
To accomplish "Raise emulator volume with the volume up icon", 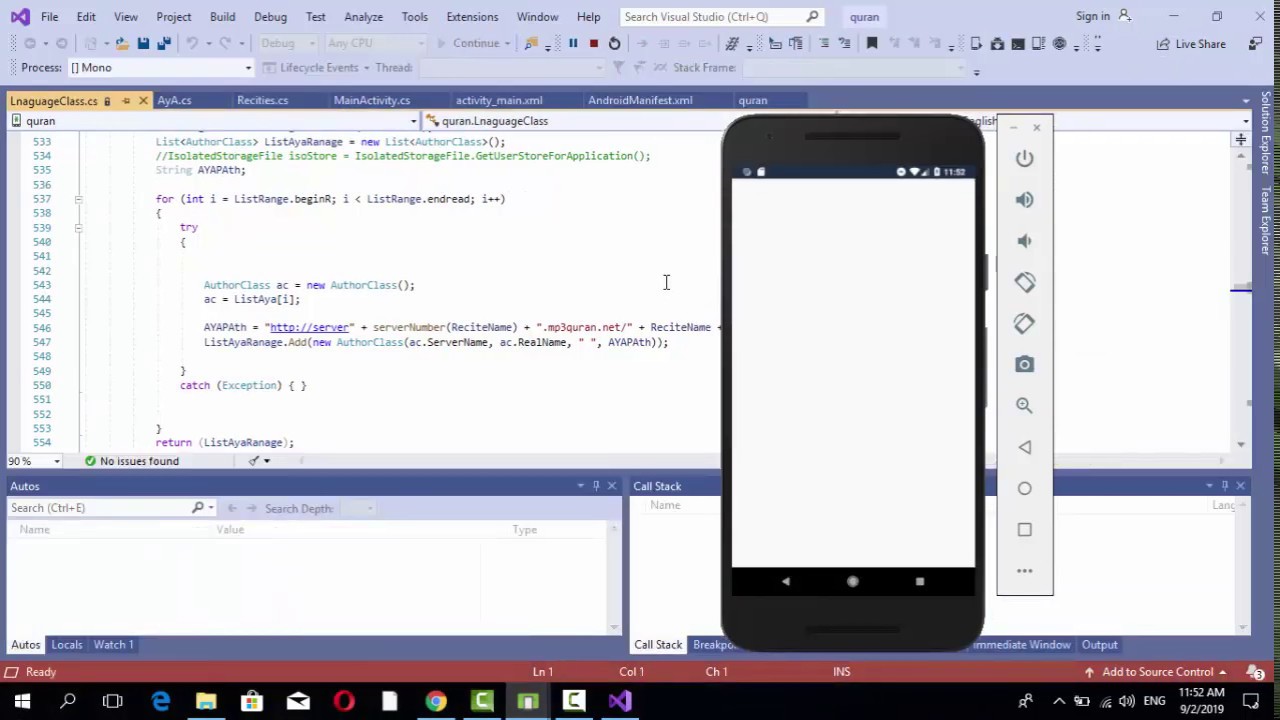I will pos(1024,200).
